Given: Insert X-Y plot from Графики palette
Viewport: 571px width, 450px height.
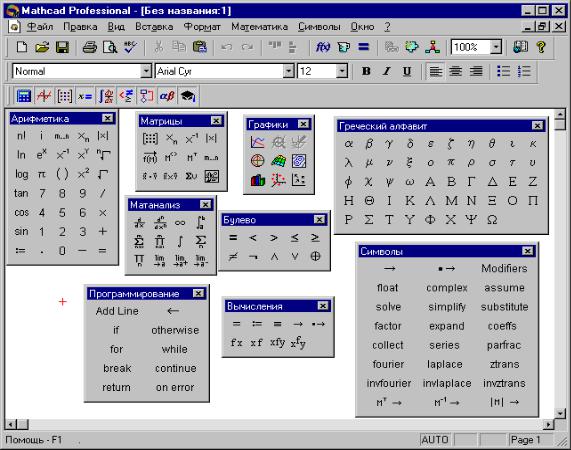Looking at the screenshot, I should (x=258, y=142).
